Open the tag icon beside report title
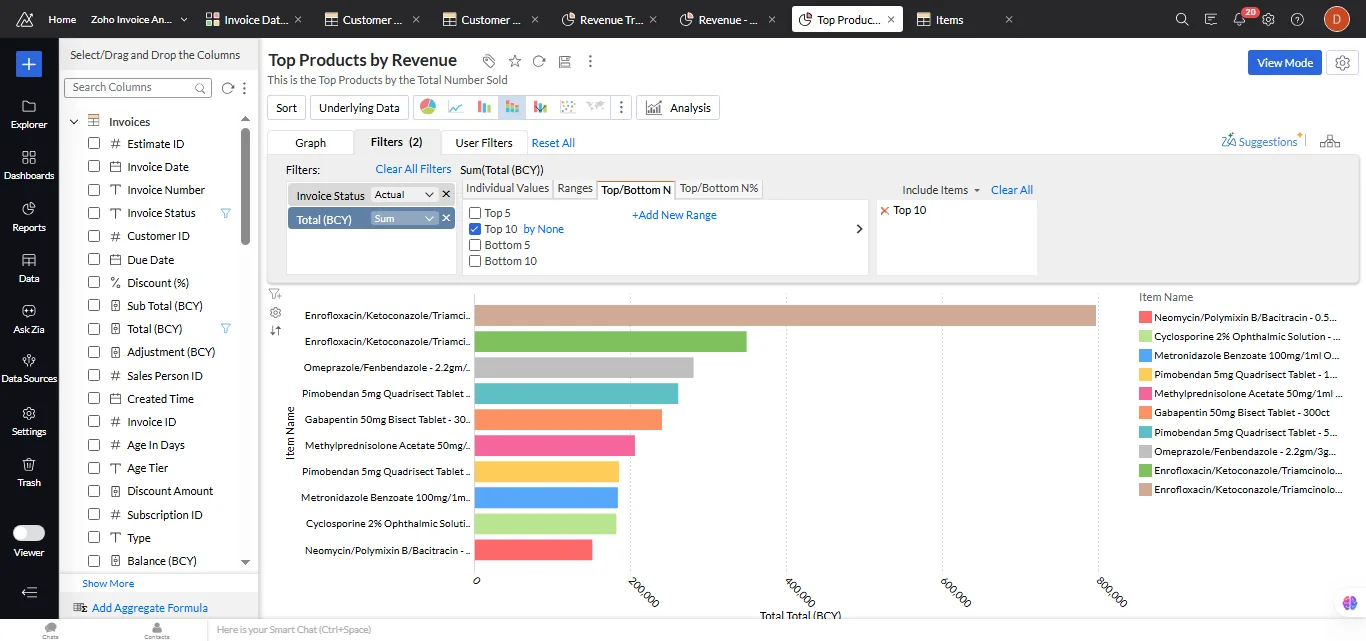1366x641 pixels. tap(489, 61)
